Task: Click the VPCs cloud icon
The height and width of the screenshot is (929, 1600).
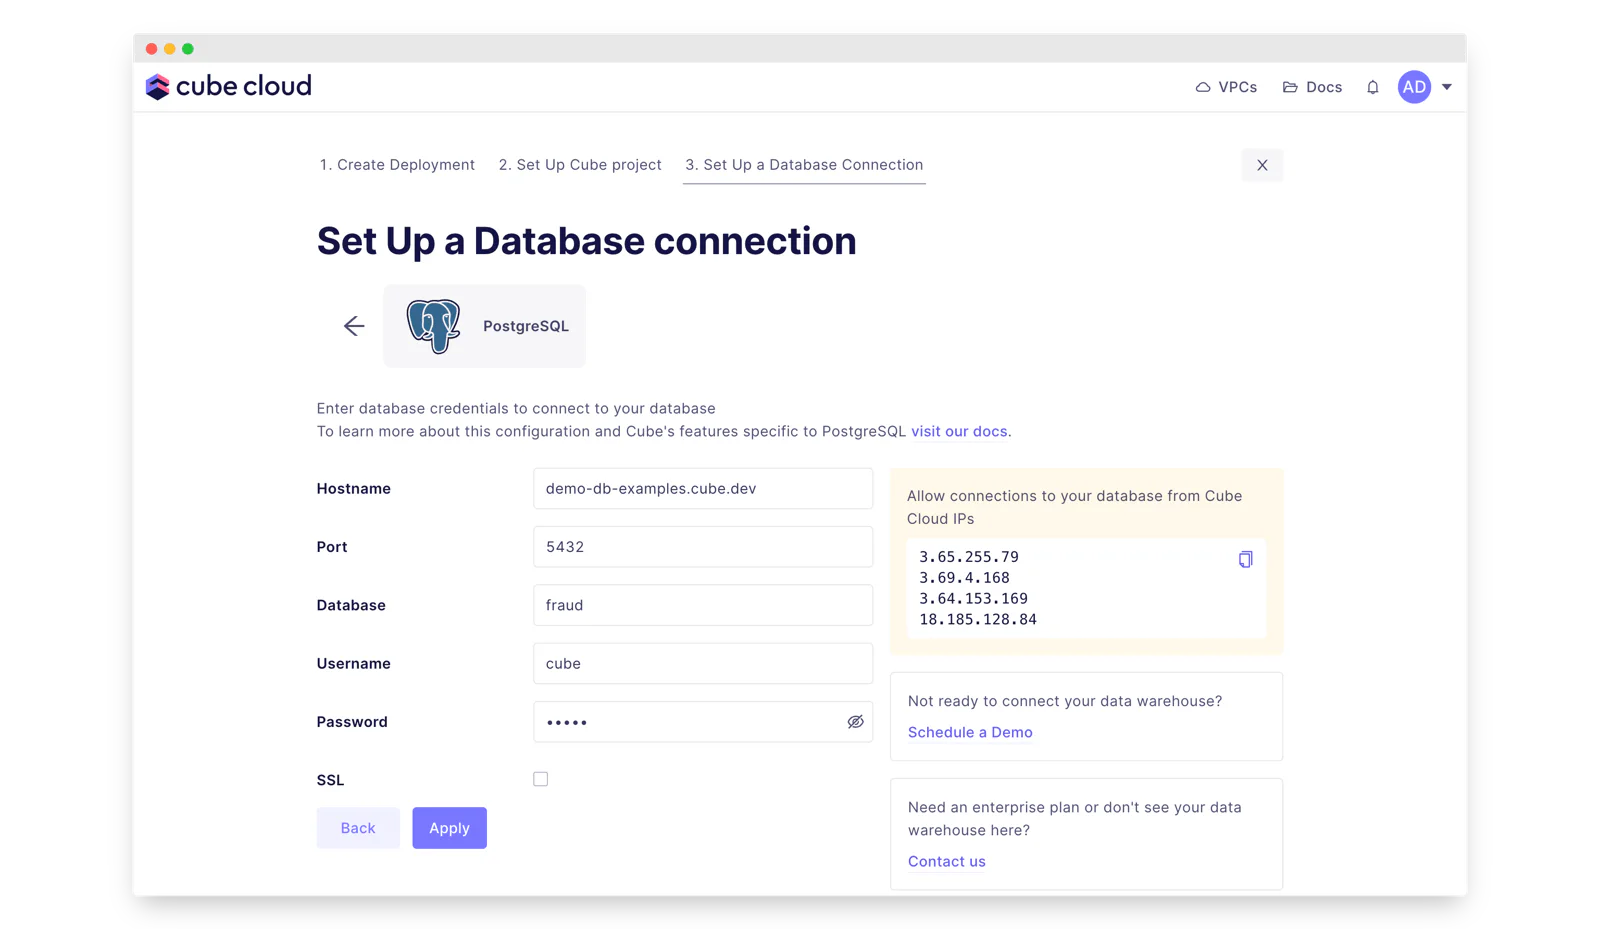Action: [1203, 87]
